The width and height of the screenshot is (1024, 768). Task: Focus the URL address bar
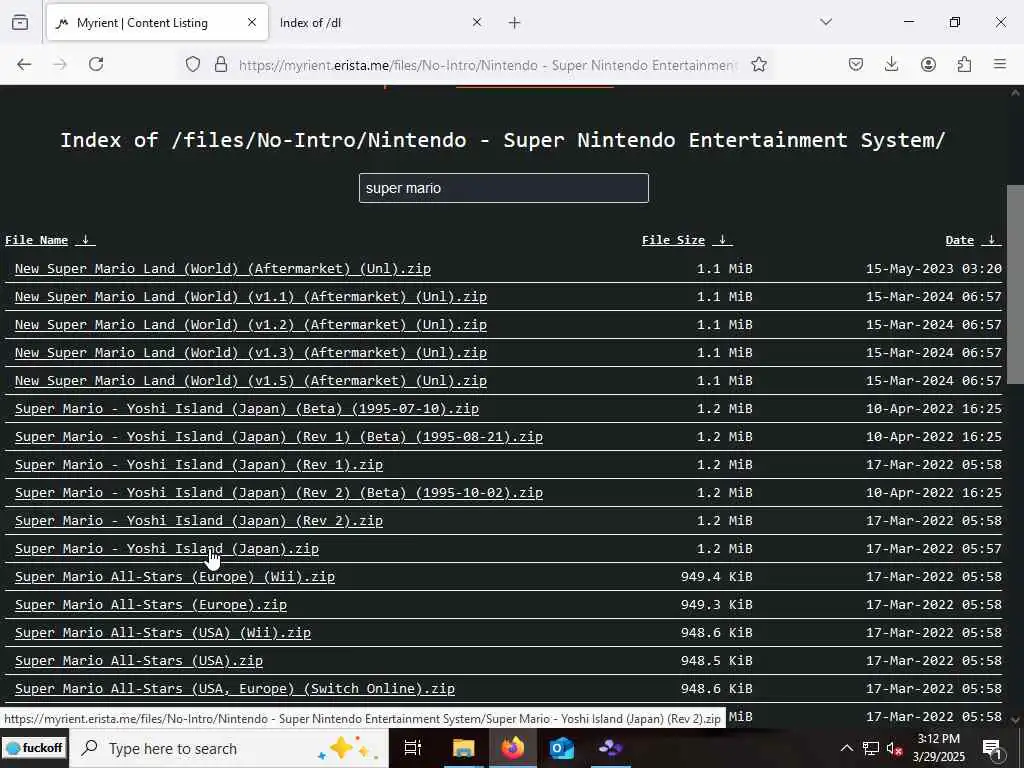[x=487, y=65]
